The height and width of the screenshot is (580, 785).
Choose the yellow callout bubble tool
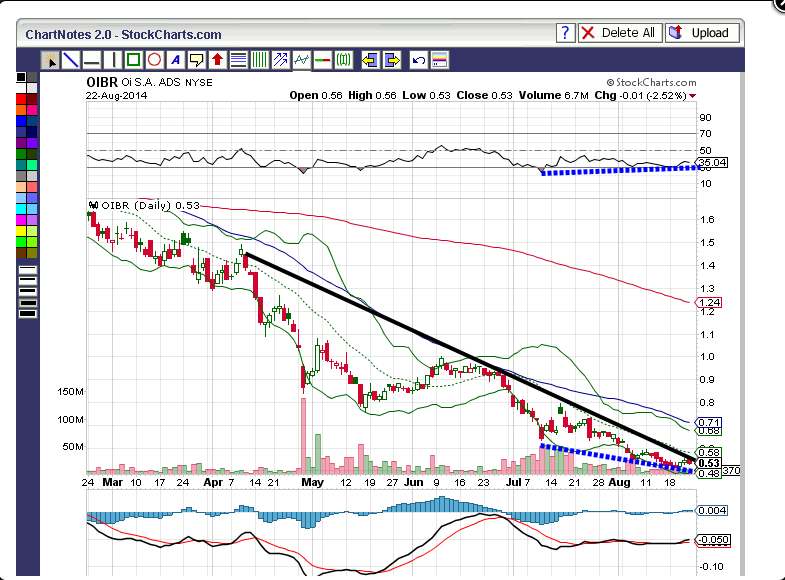click(x=196, y=60)
